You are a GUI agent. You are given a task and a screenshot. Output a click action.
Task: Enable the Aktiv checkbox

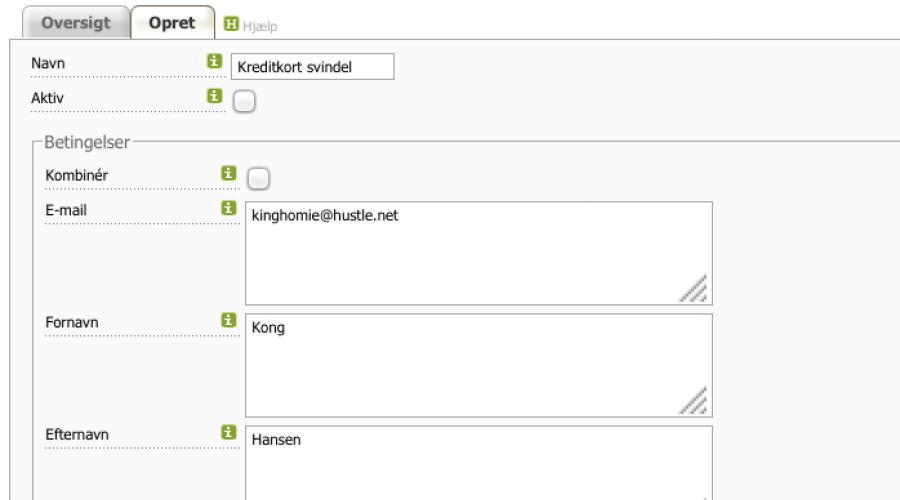(244, 102)
